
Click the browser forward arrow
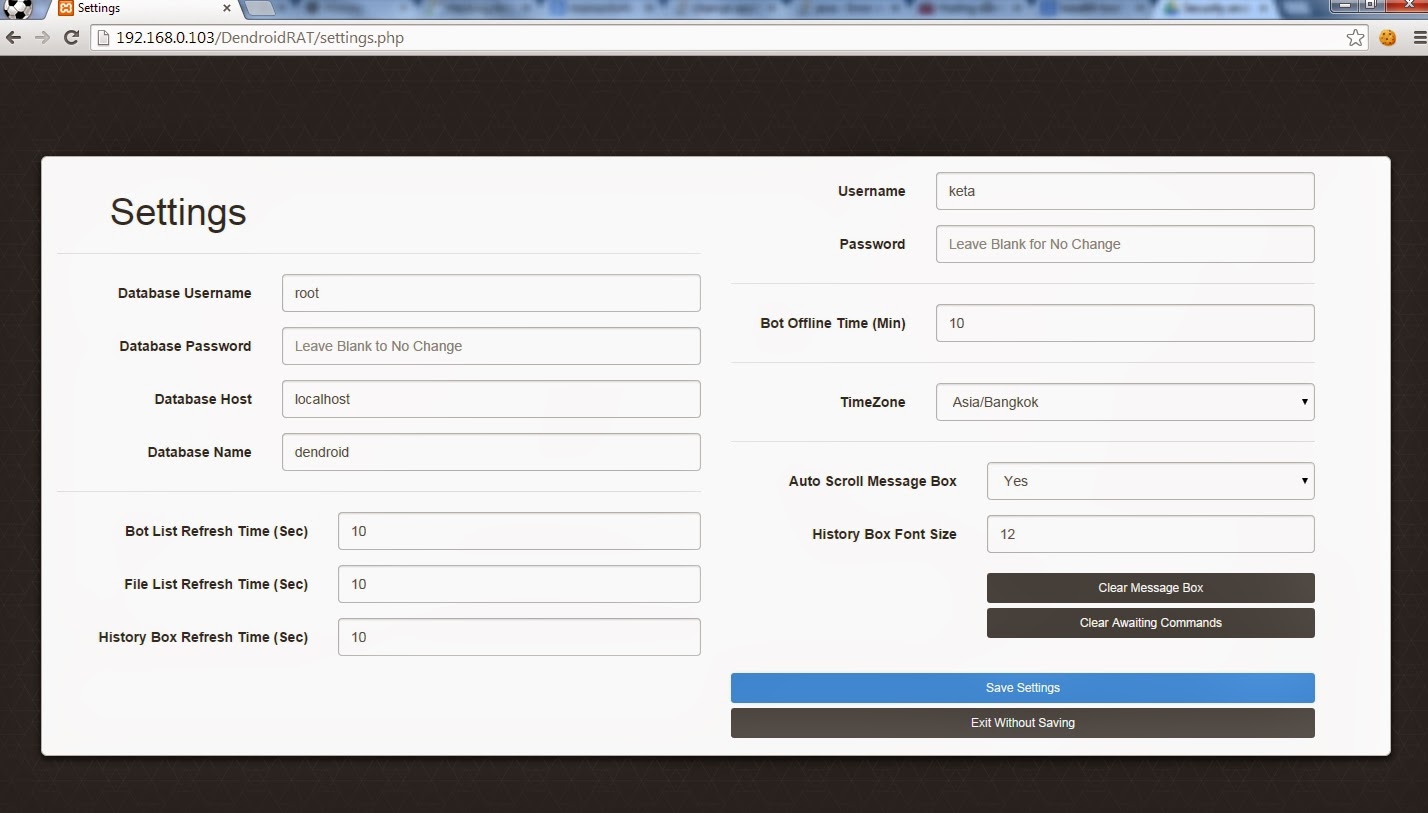pos(42,38)
